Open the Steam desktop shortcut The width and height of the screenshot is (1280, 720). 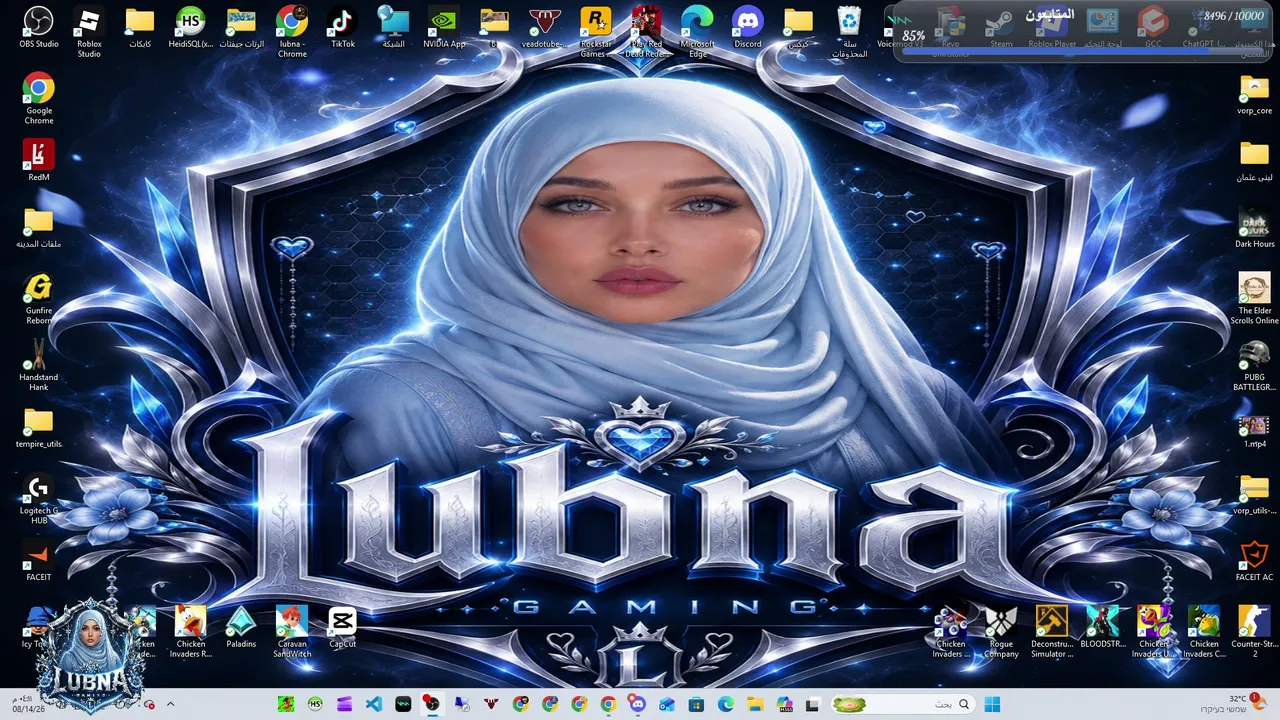[1001, 28]
